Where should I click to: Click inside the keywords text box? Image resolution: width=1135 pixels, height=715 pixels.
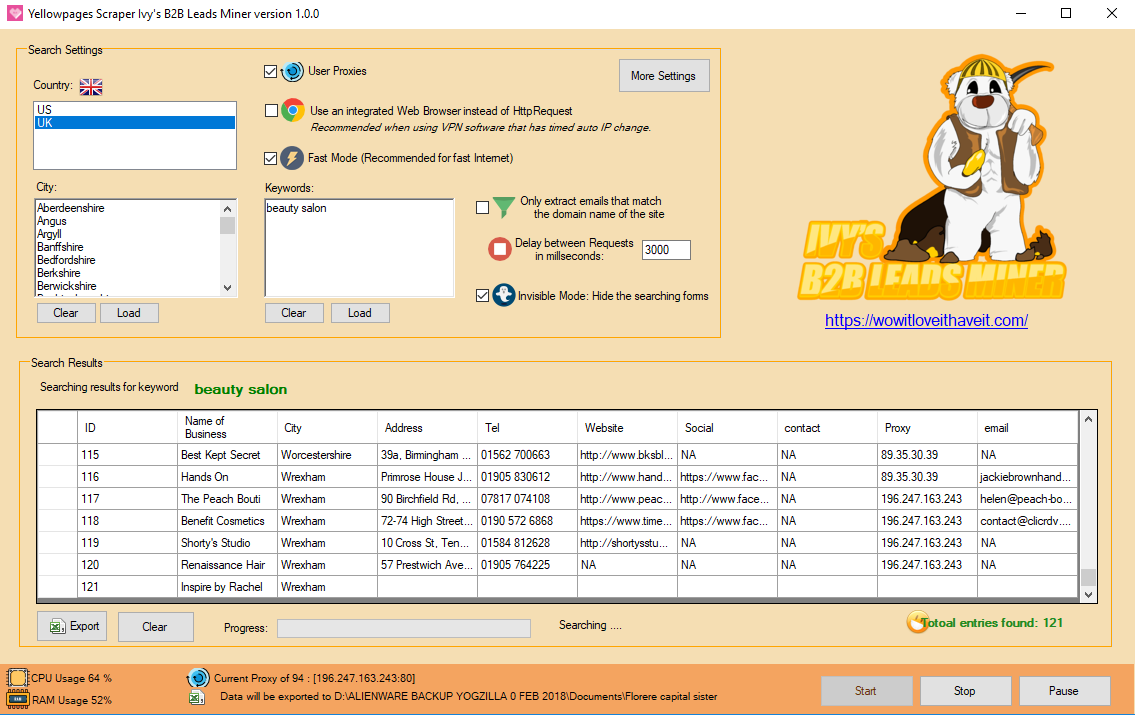(x=360, y=248)
